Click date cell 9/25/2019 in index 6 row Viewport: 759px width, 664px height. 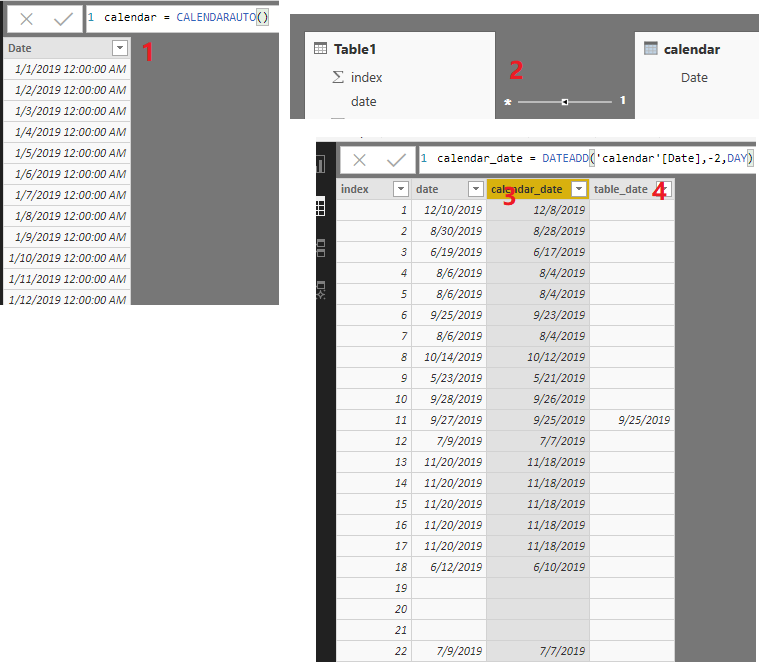(449, 315)
